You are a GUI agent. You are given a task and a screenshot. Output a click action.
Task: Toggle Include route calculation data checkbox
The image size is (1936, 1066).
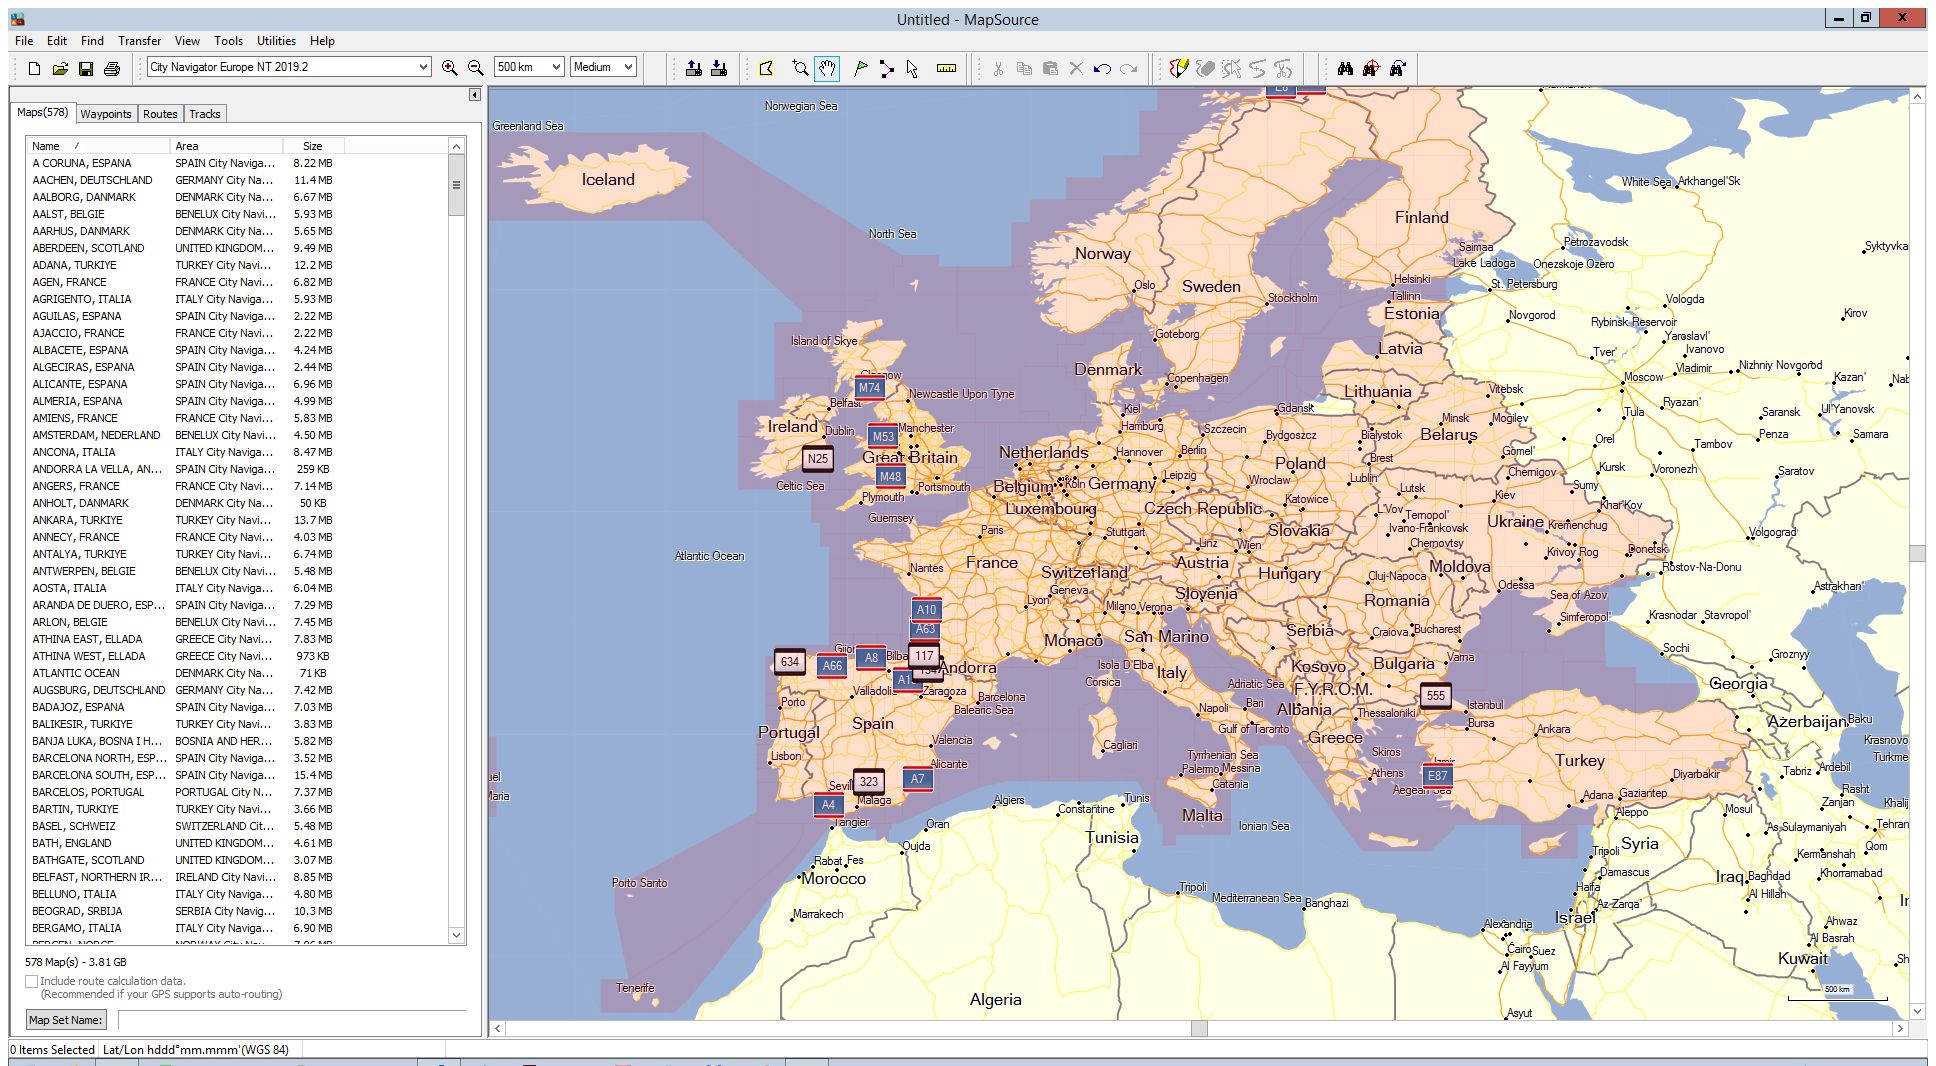(x=32, y=981)
